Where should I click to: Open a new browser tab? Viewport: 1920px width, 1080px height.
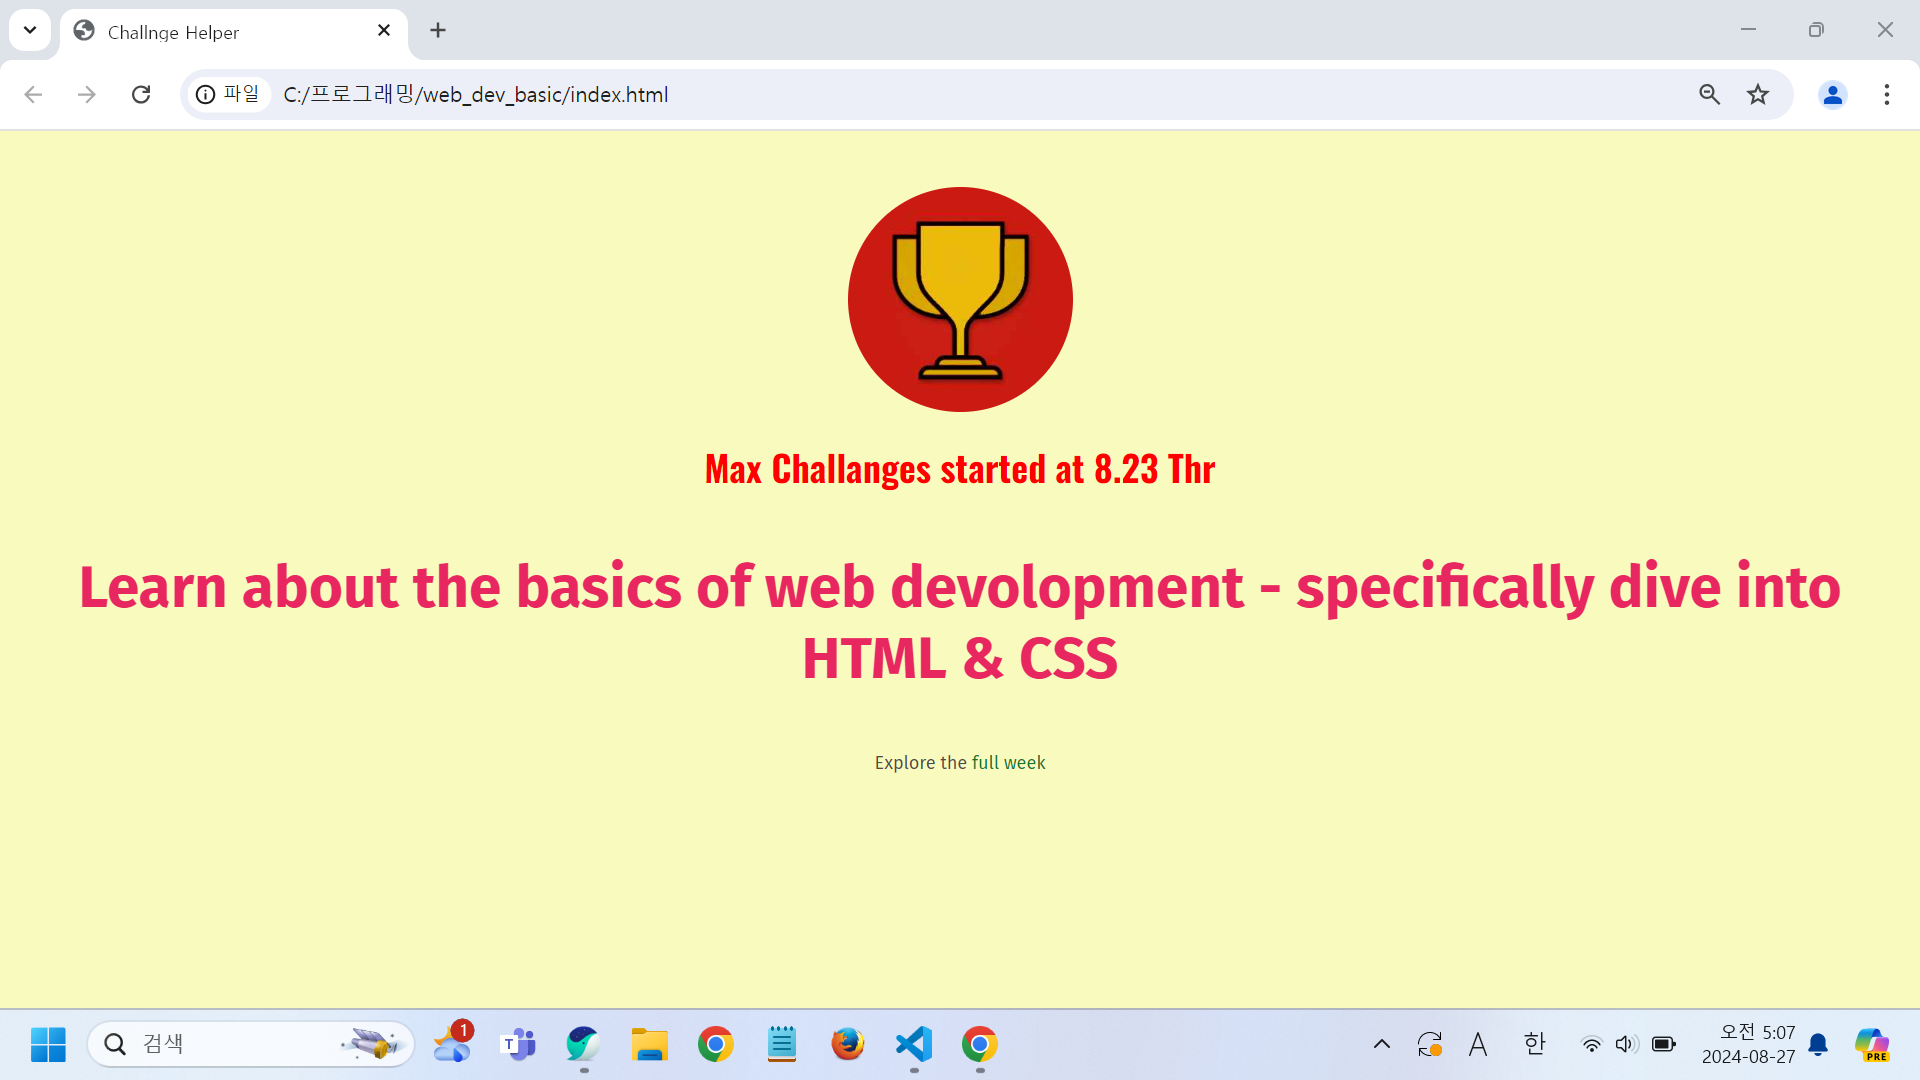click(x=438, y=30)
